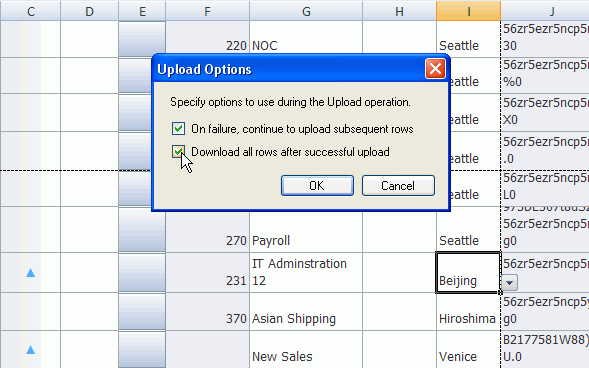589x368 pixels.
Task: Click changed-row triangle icon in IT Adminstration row
Action: pyautogui.click(x=31, y=273)
